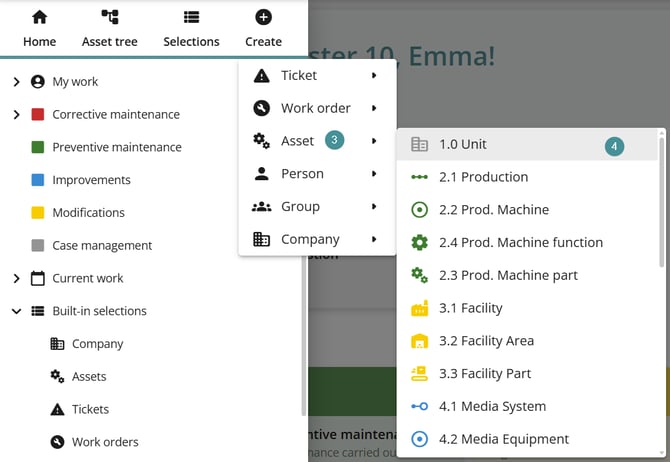Open the Tickets built-in selection
The image size is (670, 462).
click(x=90, y=409)
